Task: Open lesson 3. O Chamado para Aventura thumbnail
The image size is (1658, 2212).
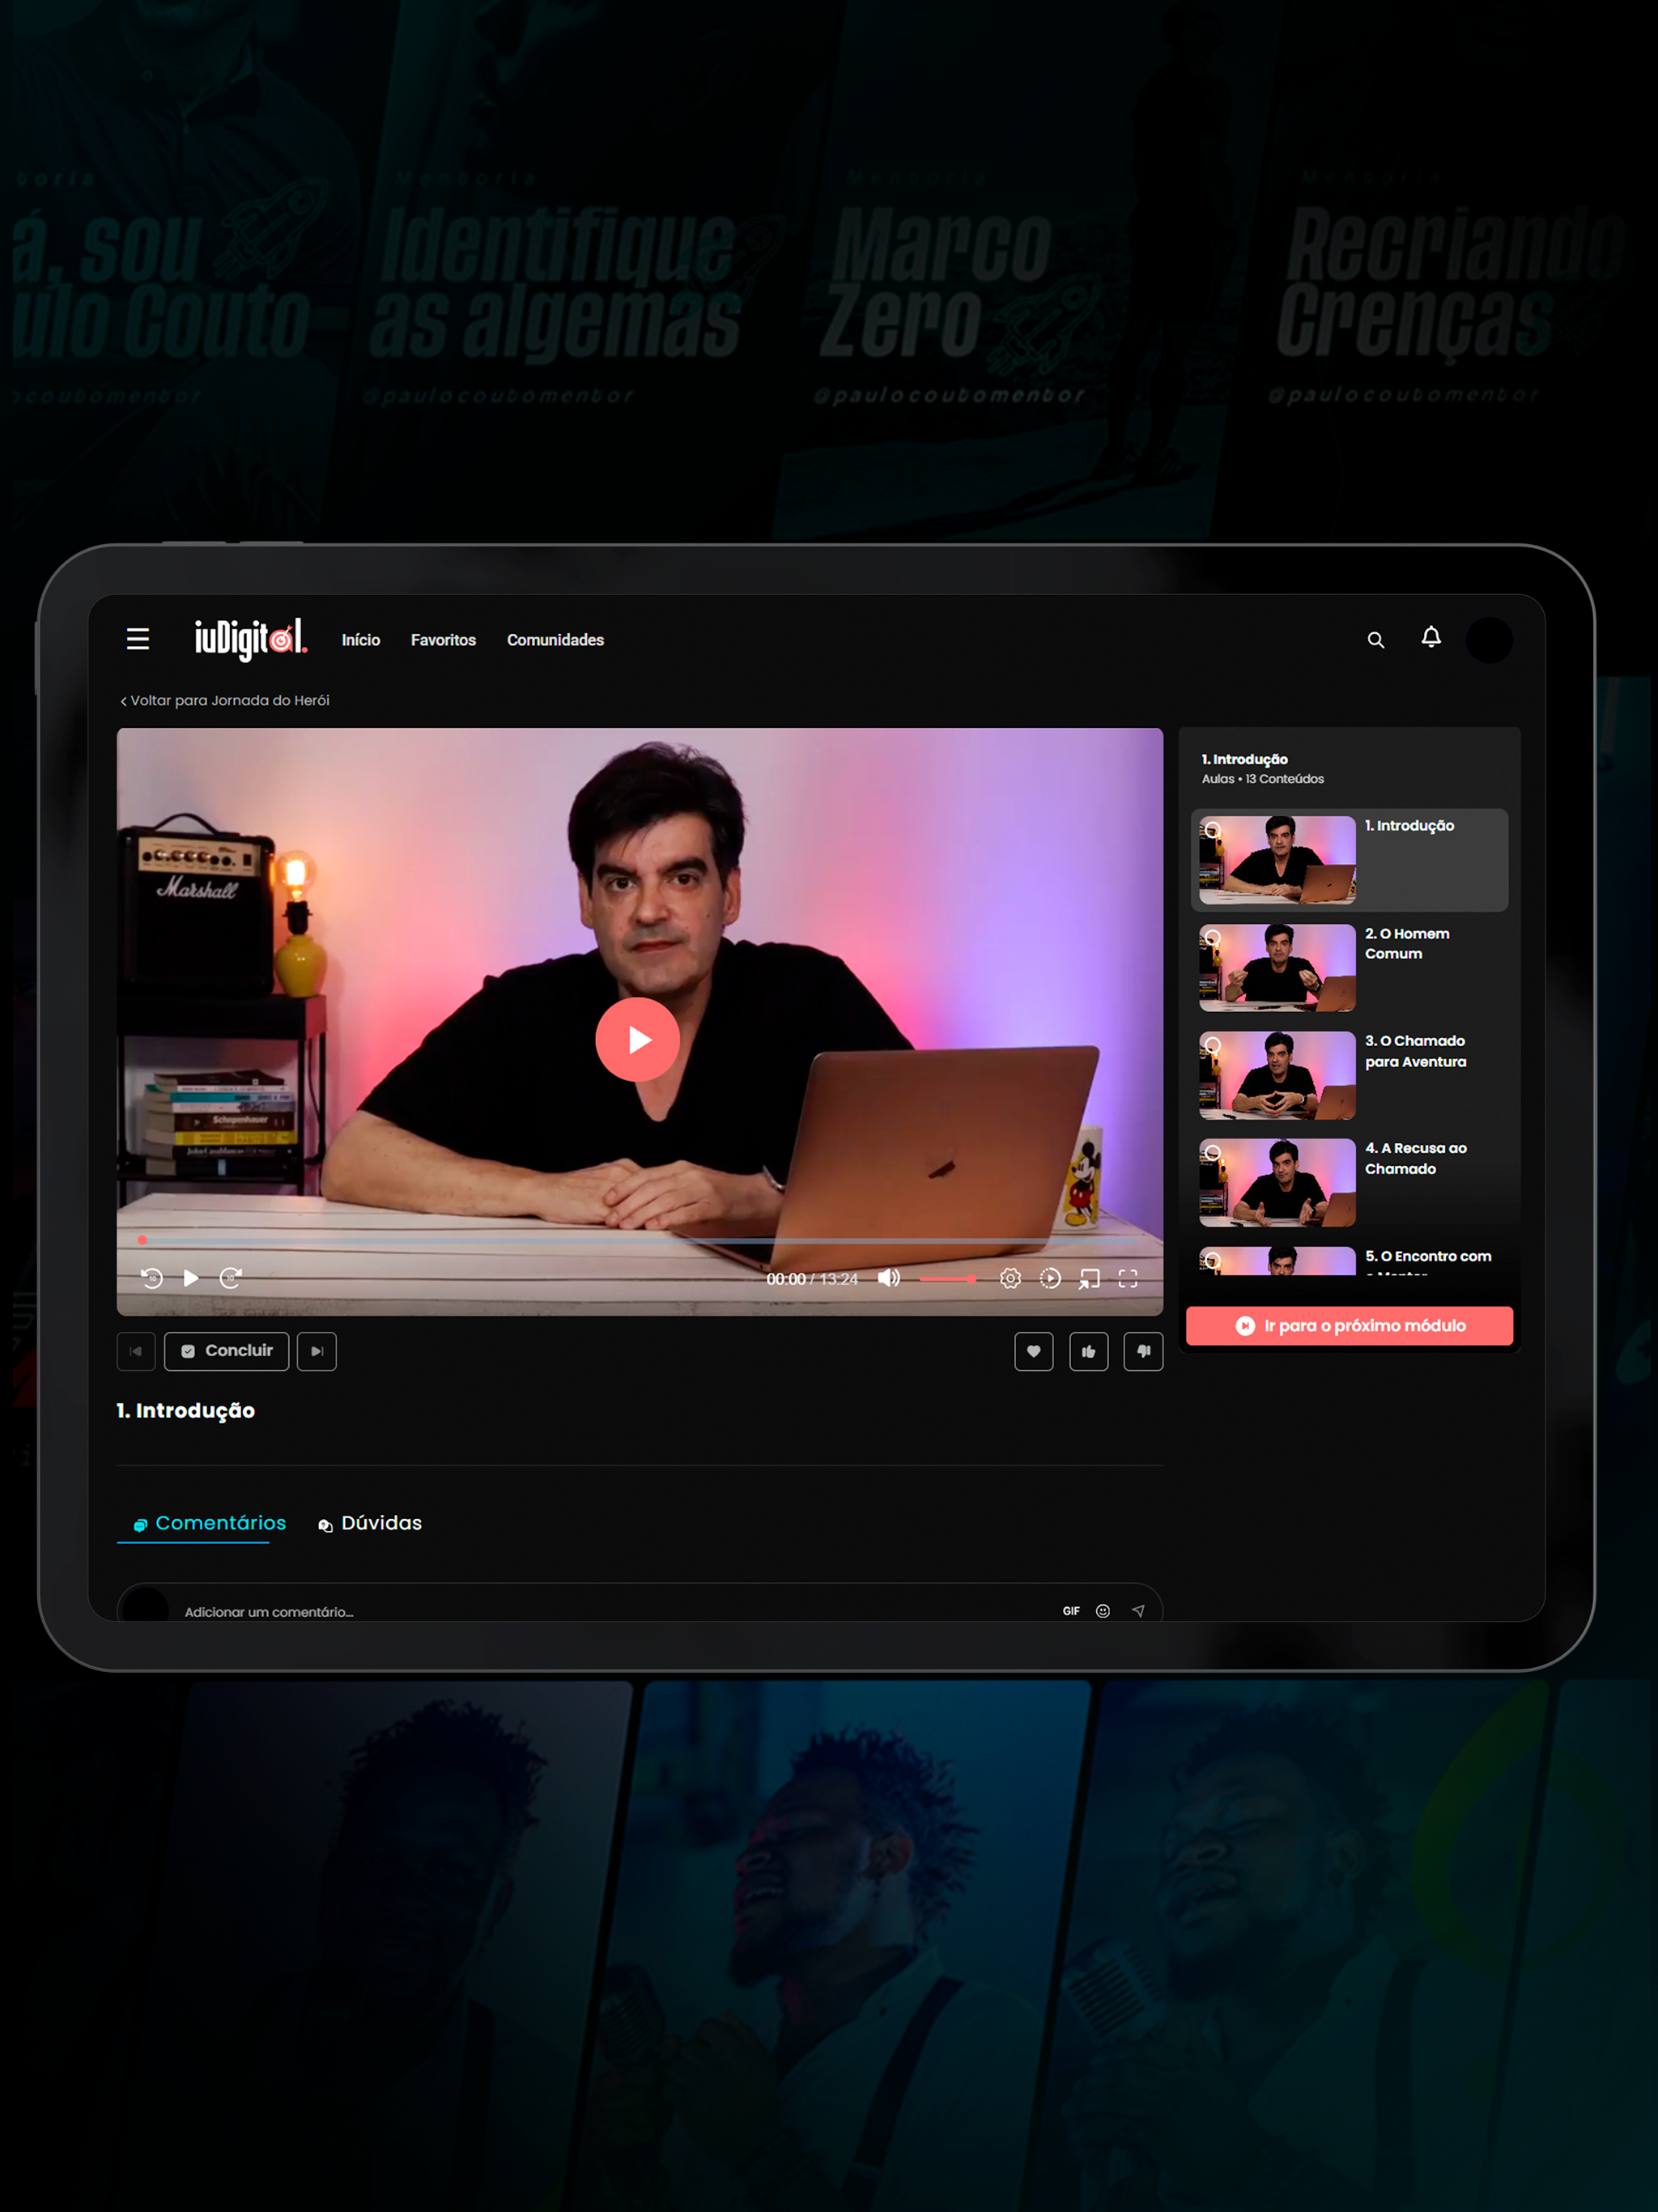Action: pos(1277,1075)
